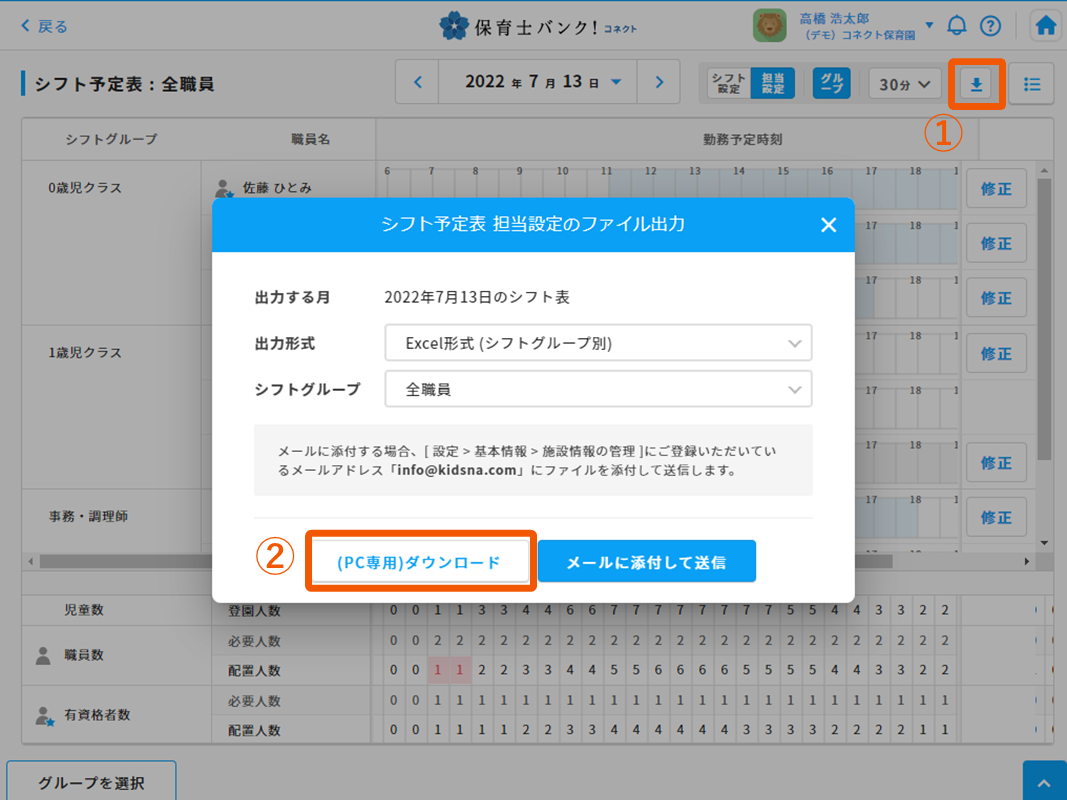Expand the シフトグループ 全職員 dropdown

(598, 390)
